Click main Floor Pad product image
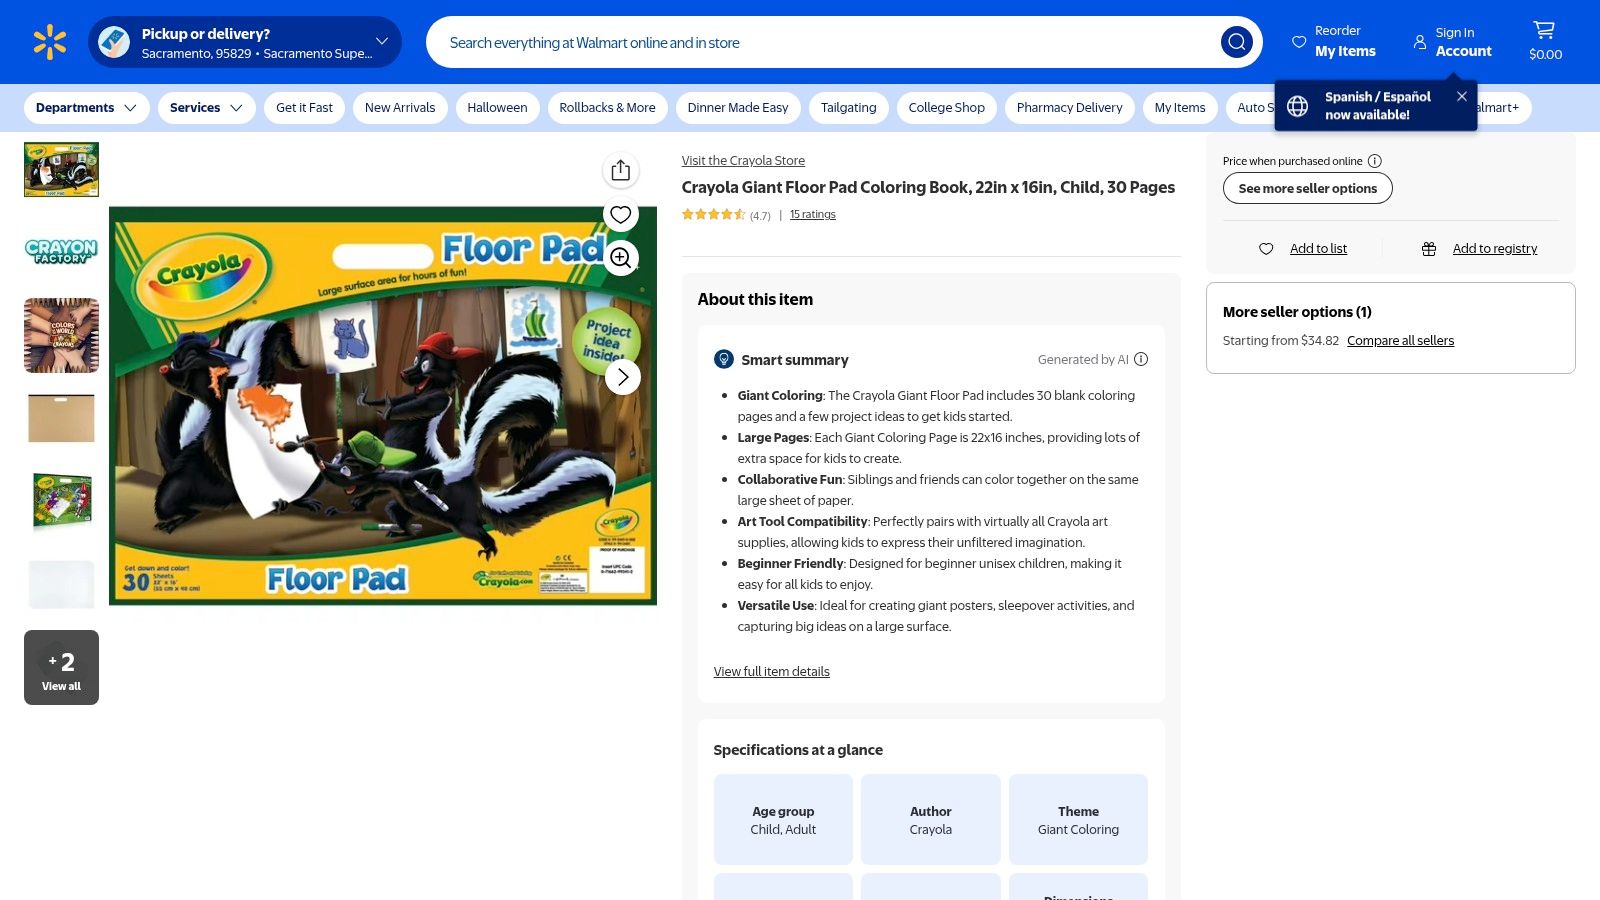This screenshot has width=1600, height=900. tap(383, 405)
